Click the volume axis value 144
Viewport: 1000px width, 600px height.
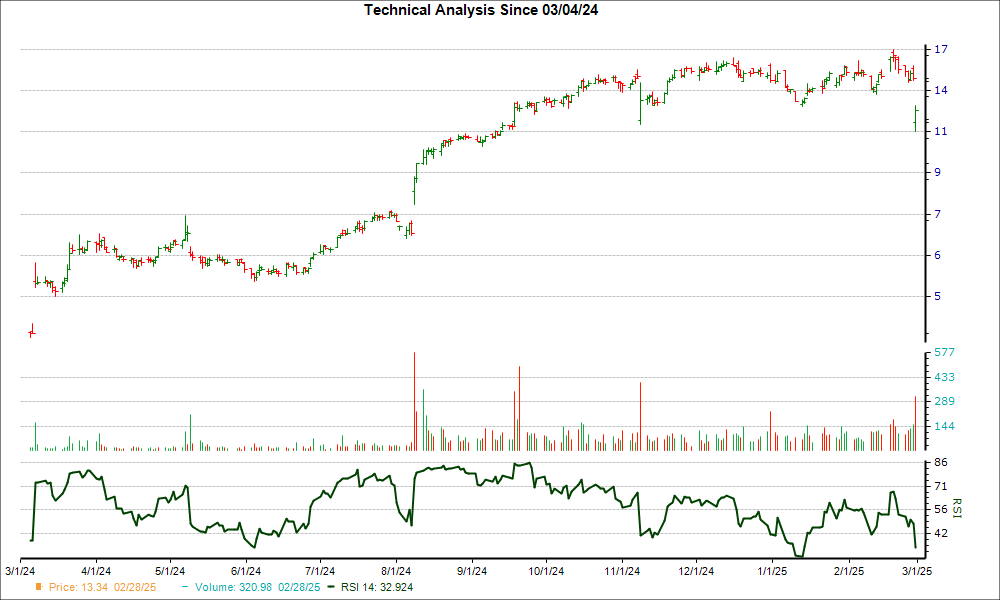coord(945,426)
